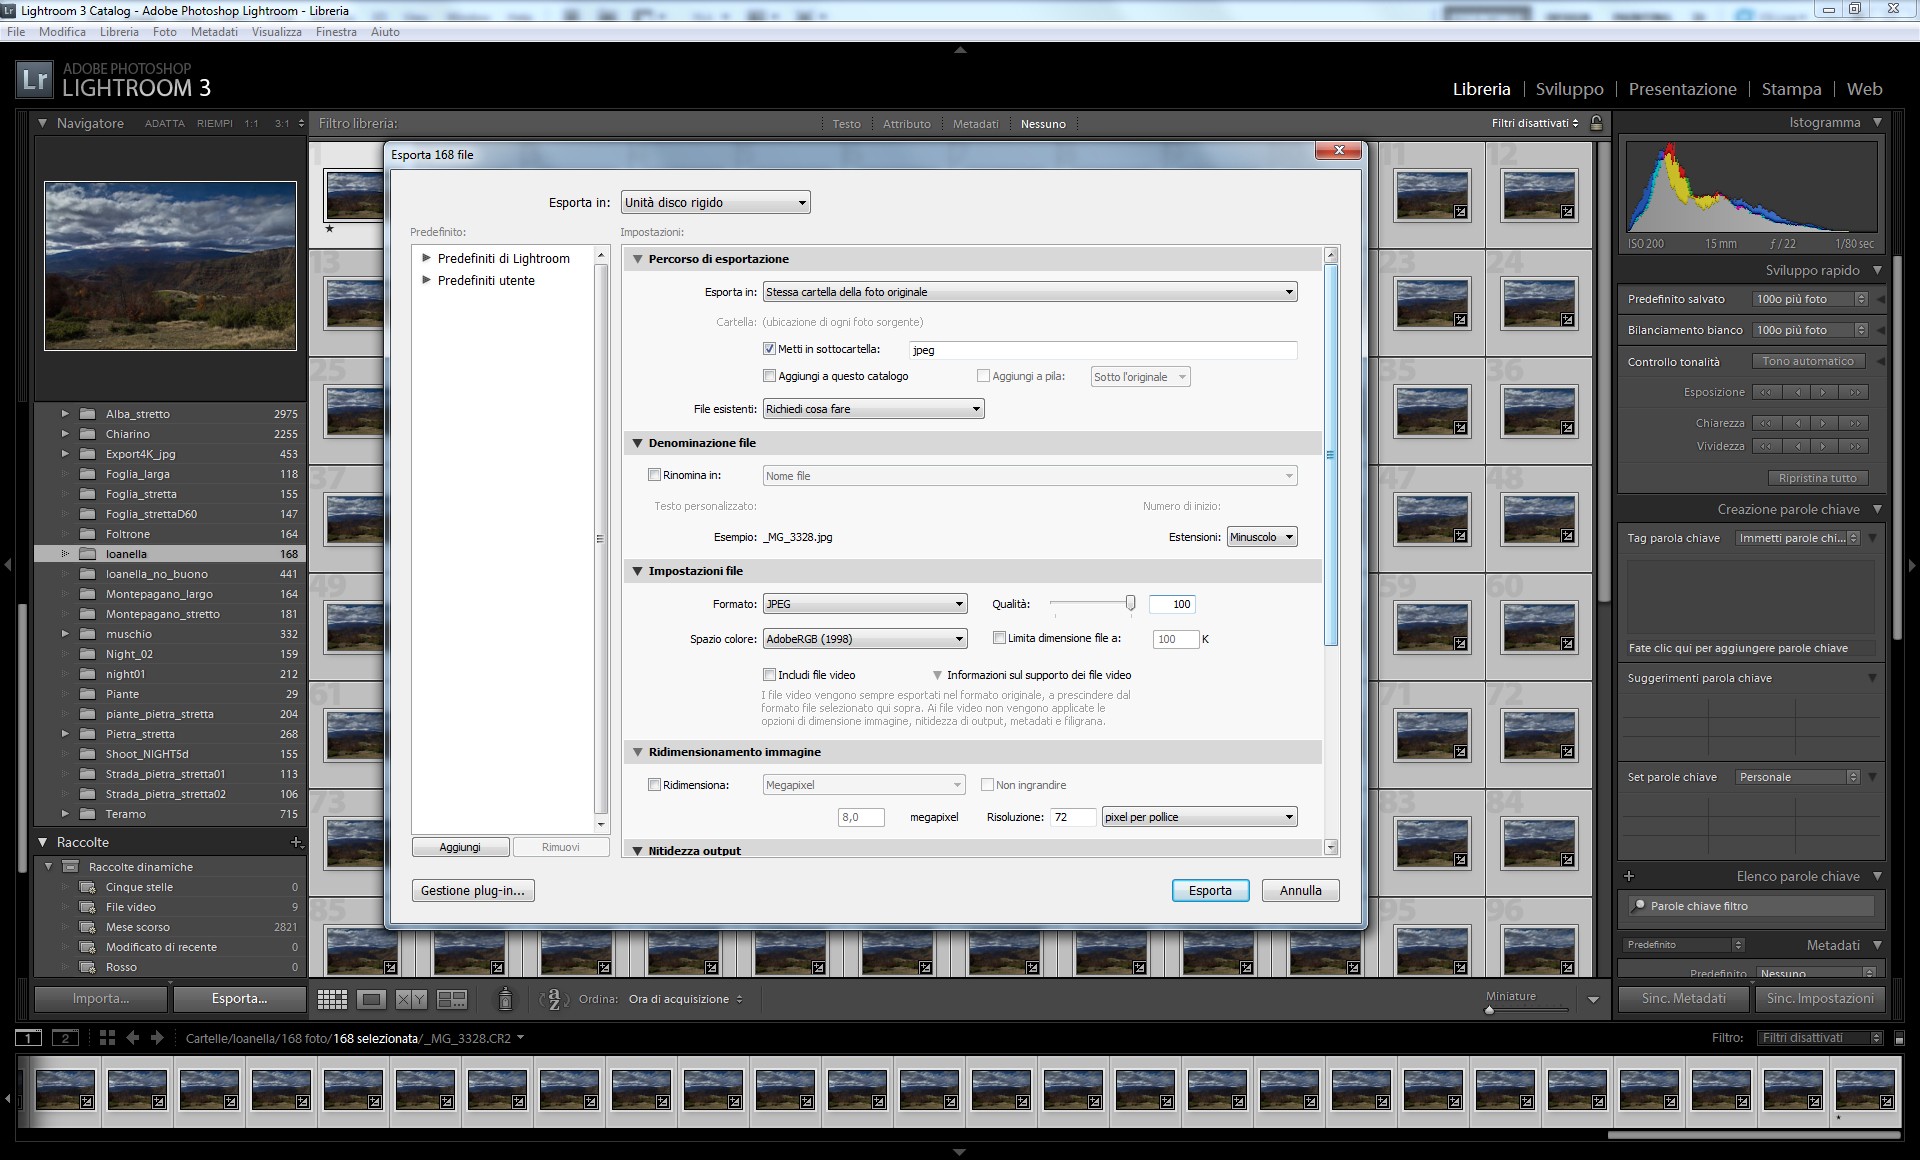Toggle sort direction A-Z icon

553,999
